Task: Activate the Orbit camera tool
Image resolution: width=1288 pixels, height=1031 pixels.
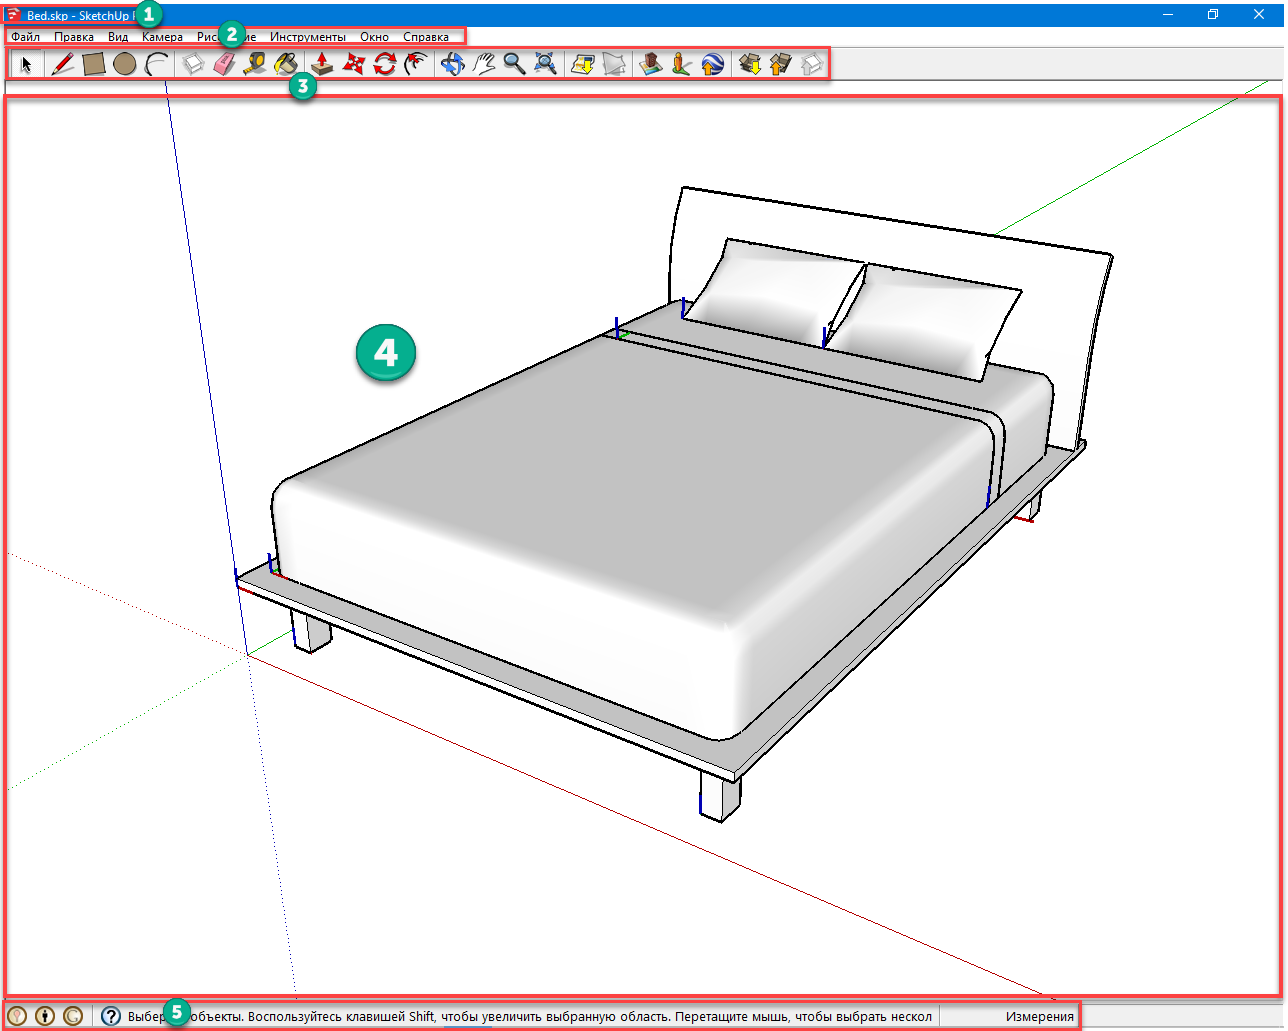Action: [x=453, y=65]
